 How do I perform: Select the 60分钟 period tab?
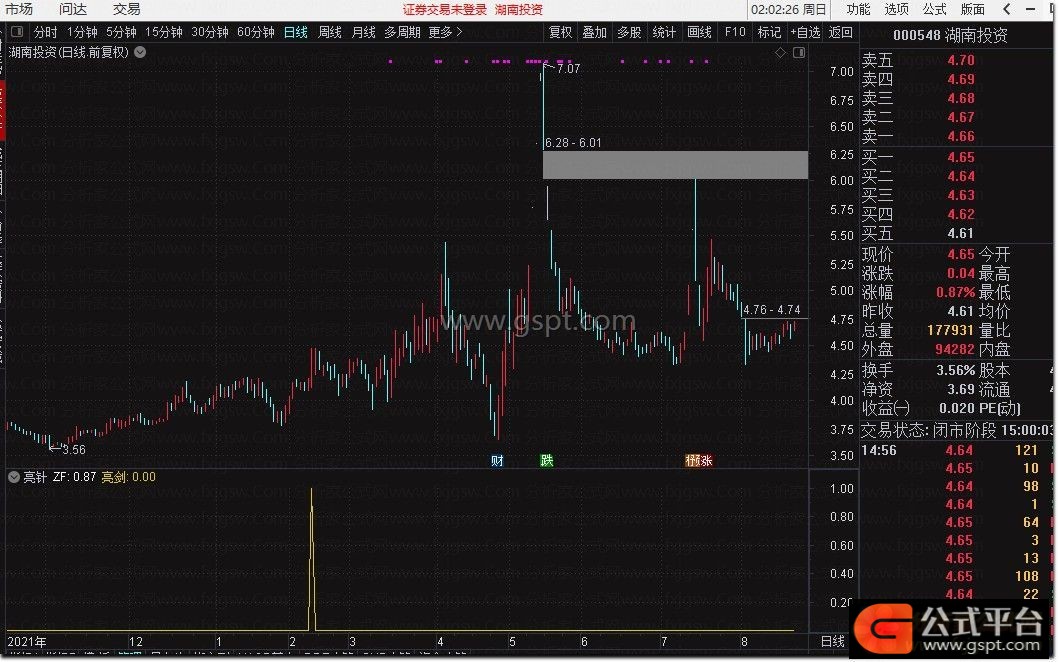[x=256, y=32]
